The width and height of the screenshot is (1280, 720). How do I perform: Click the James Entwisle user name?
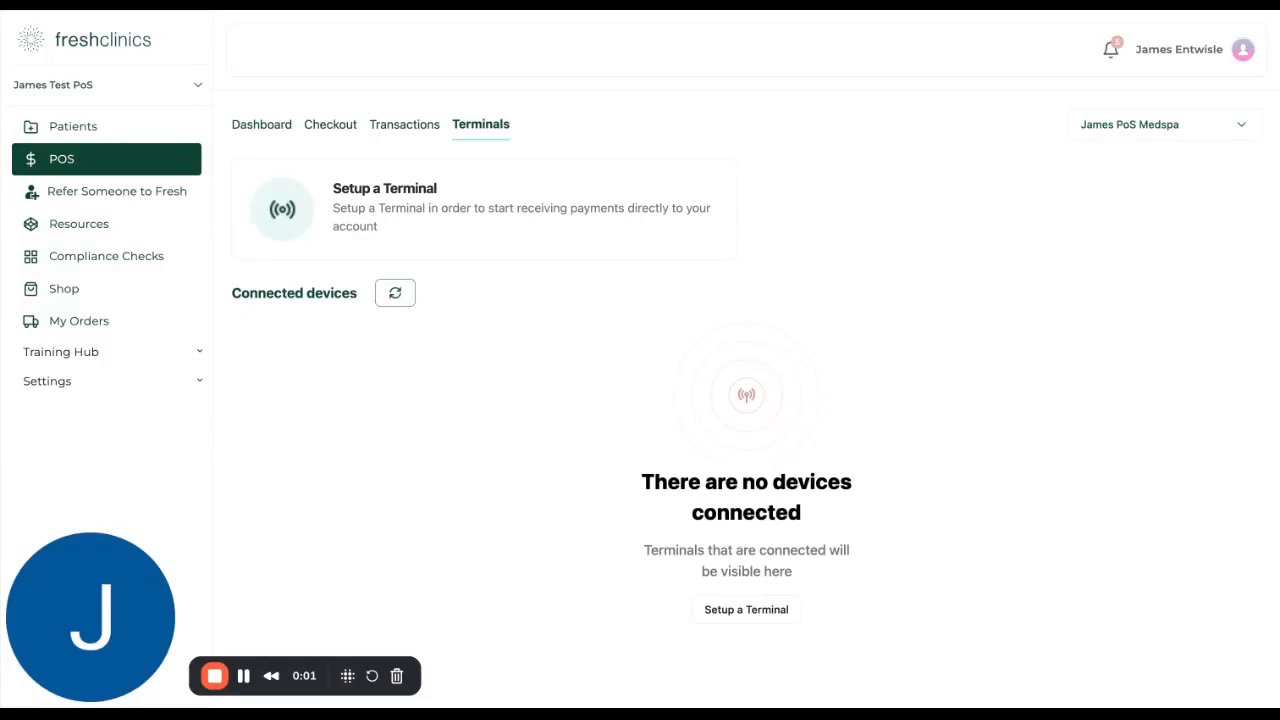1179,49
